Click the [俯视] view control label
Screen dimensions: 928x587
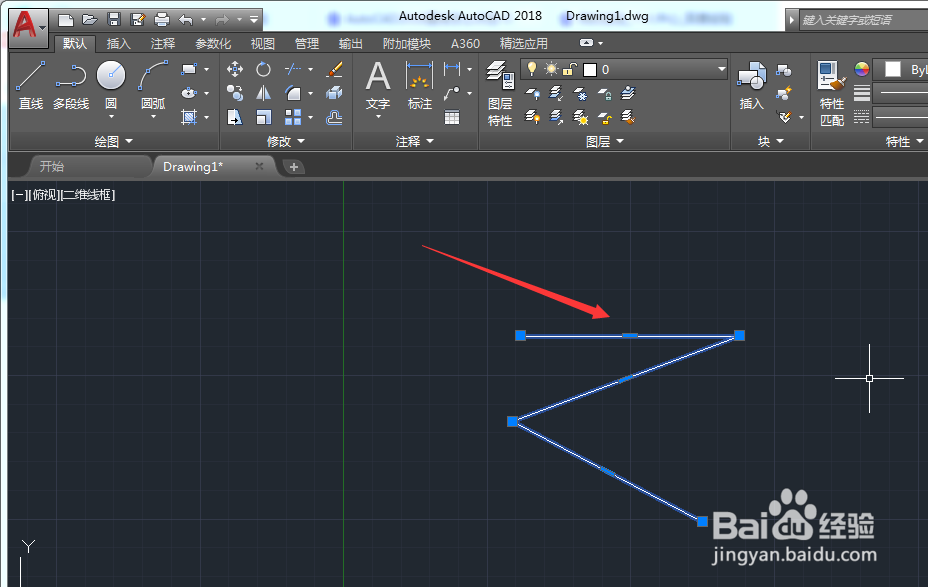44,195
